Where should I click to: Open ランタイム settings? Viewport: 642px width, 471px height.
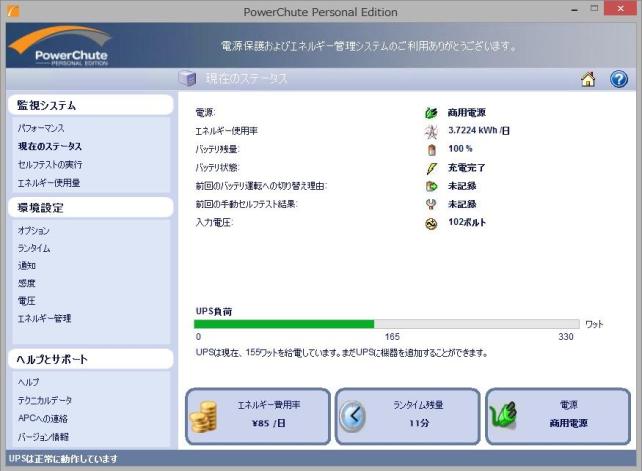click(x=34, y=248)
